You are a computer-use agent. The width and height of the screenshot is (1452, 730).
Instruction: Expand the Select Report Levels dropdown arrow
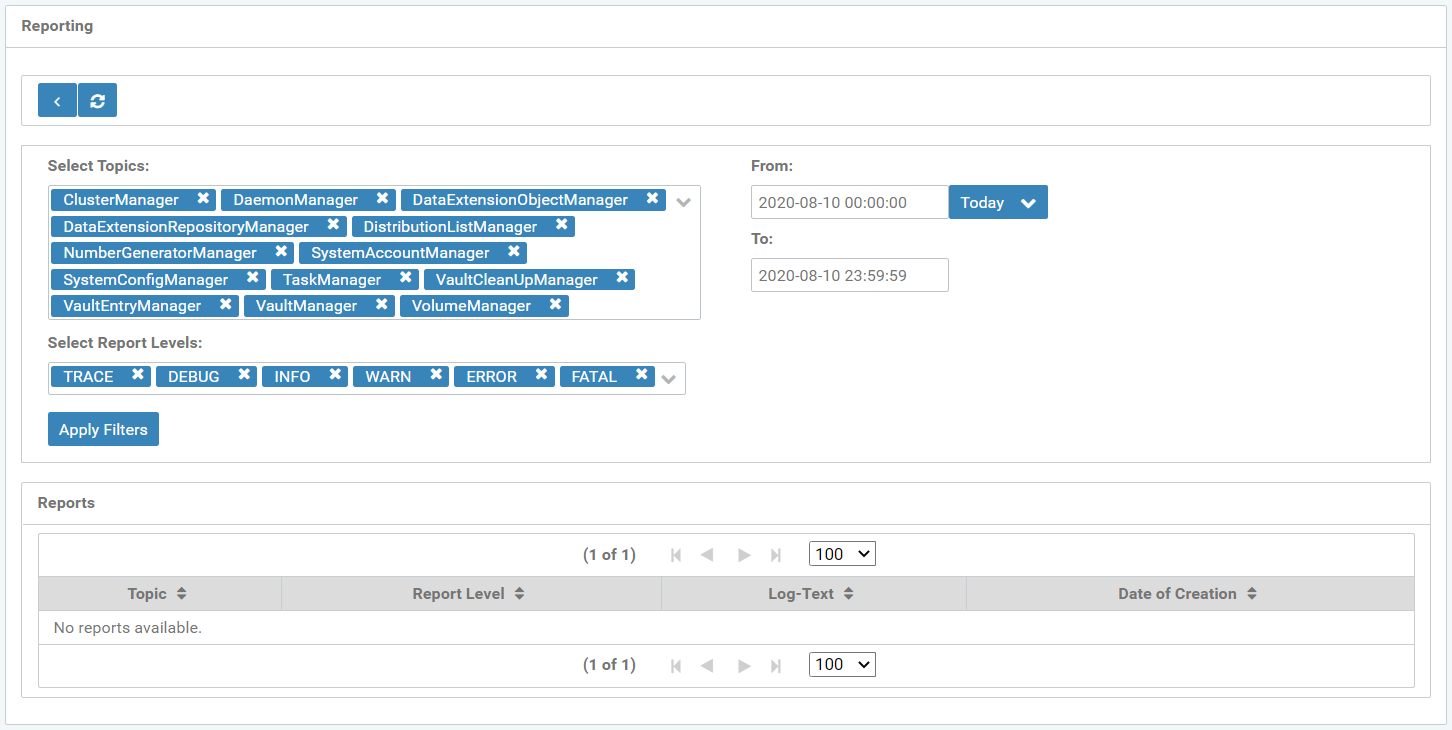click(x=669, y=379)
